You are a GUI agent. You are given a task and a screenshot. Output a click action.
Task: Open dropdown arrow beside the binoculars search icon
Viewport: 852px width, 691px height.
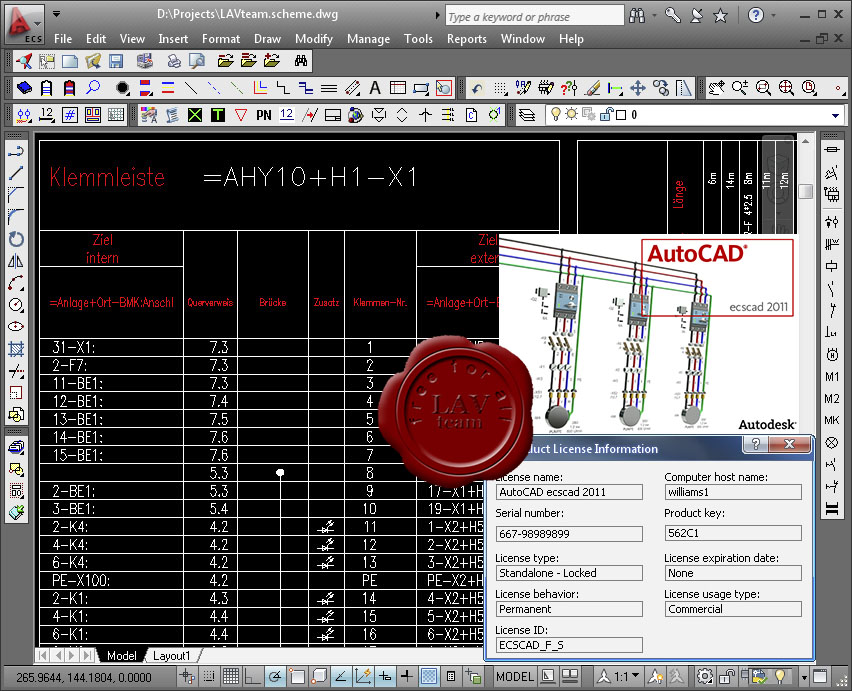click(655, 15)
